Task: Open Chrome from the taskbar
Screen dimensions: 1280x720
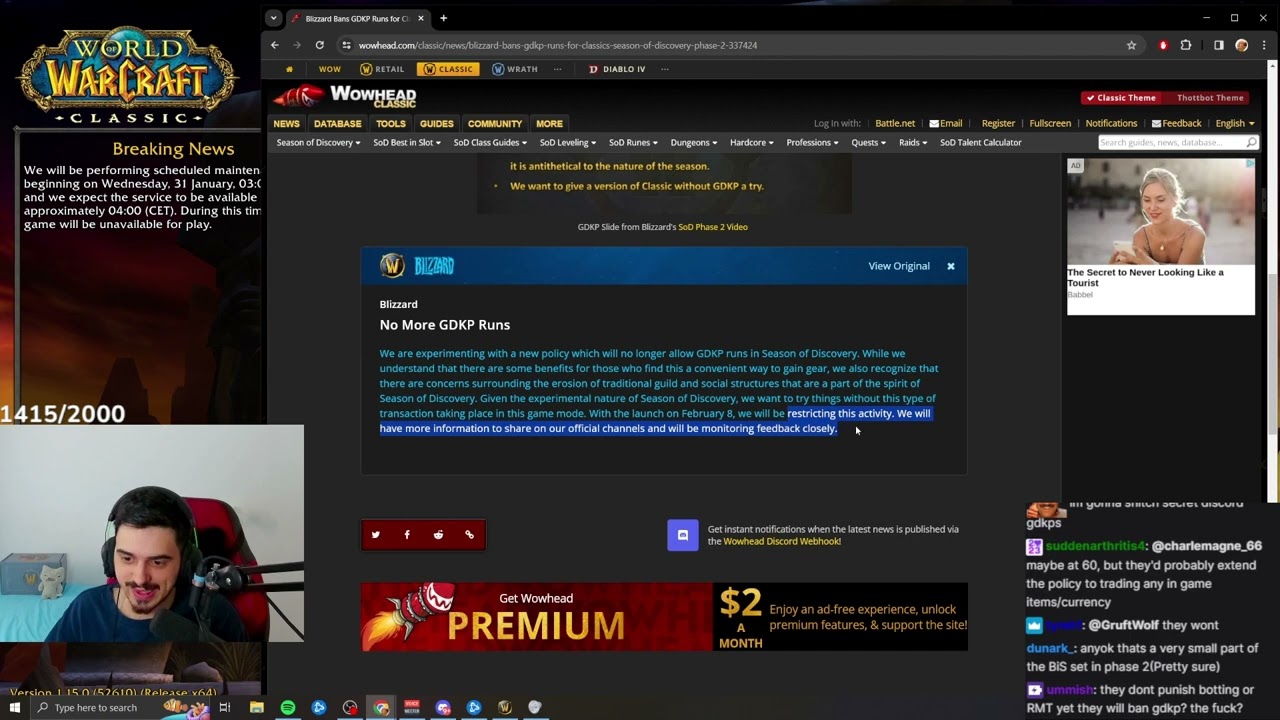Action: (381, 707)
